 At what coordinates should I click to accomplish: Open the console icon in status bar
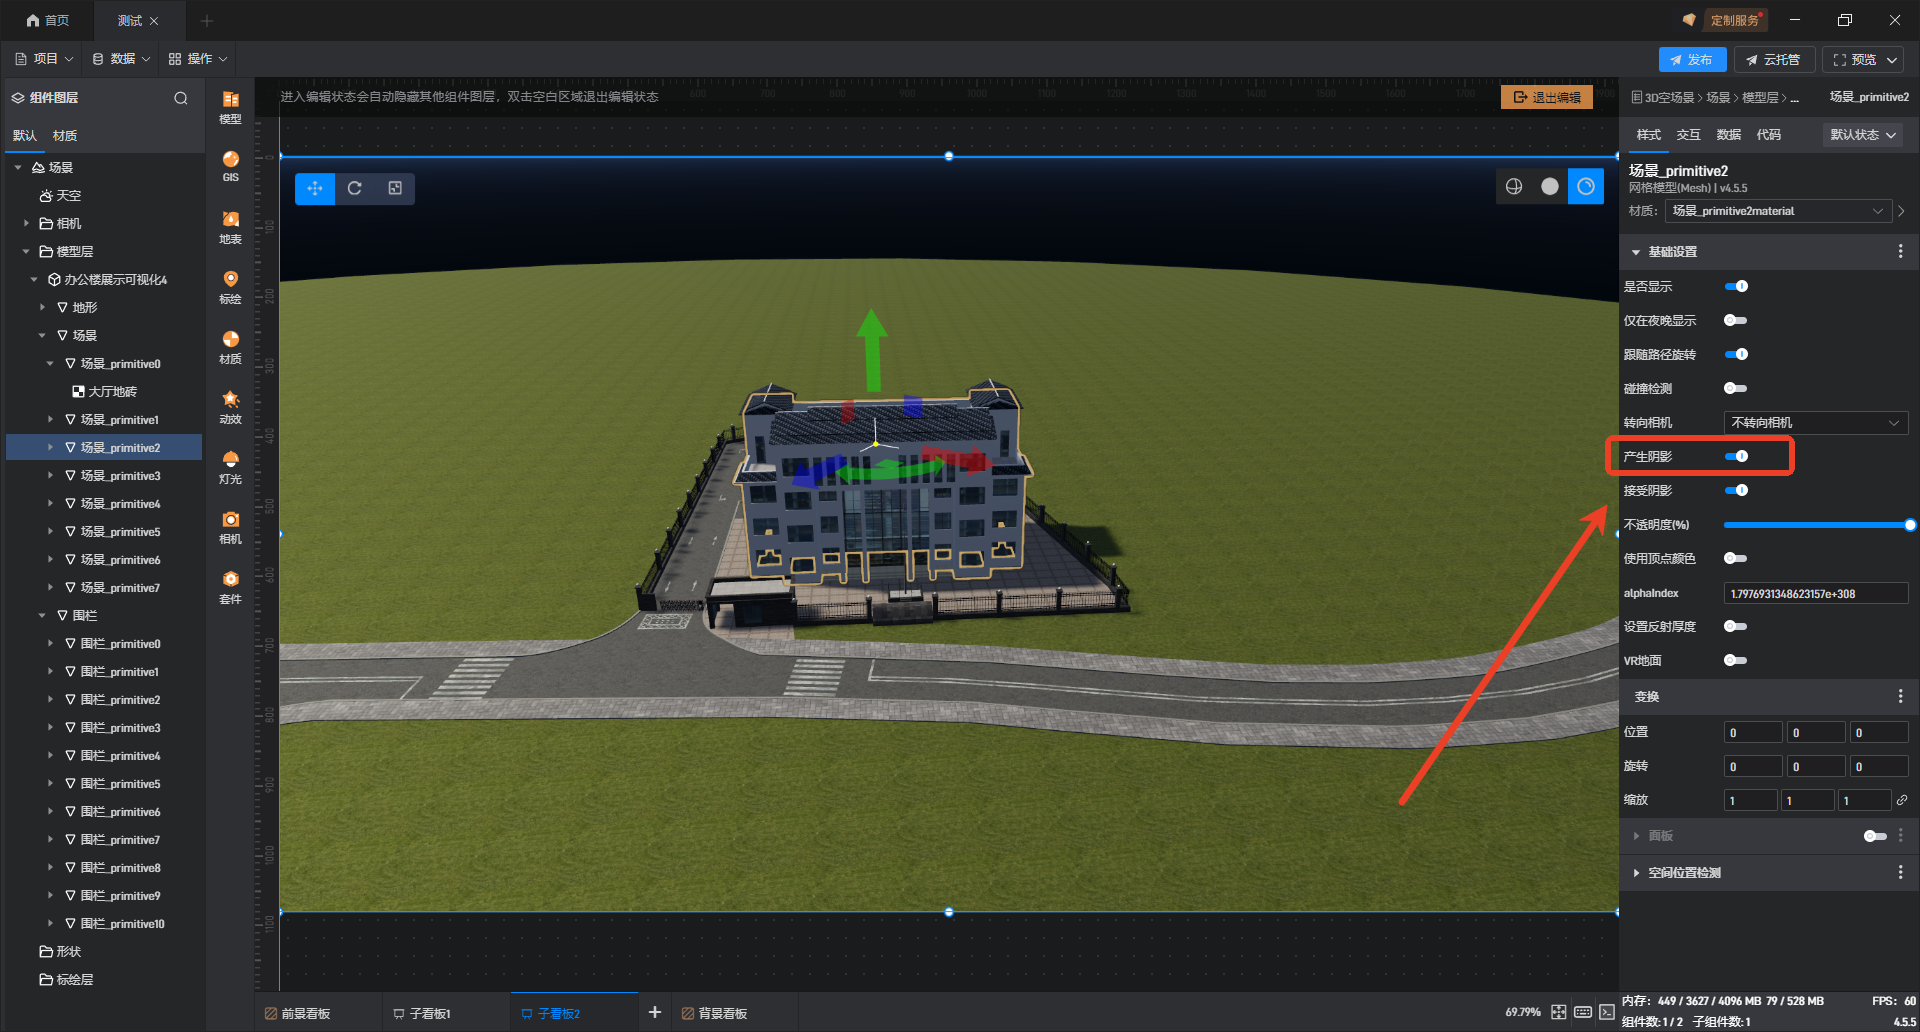coord(1607,1012)
